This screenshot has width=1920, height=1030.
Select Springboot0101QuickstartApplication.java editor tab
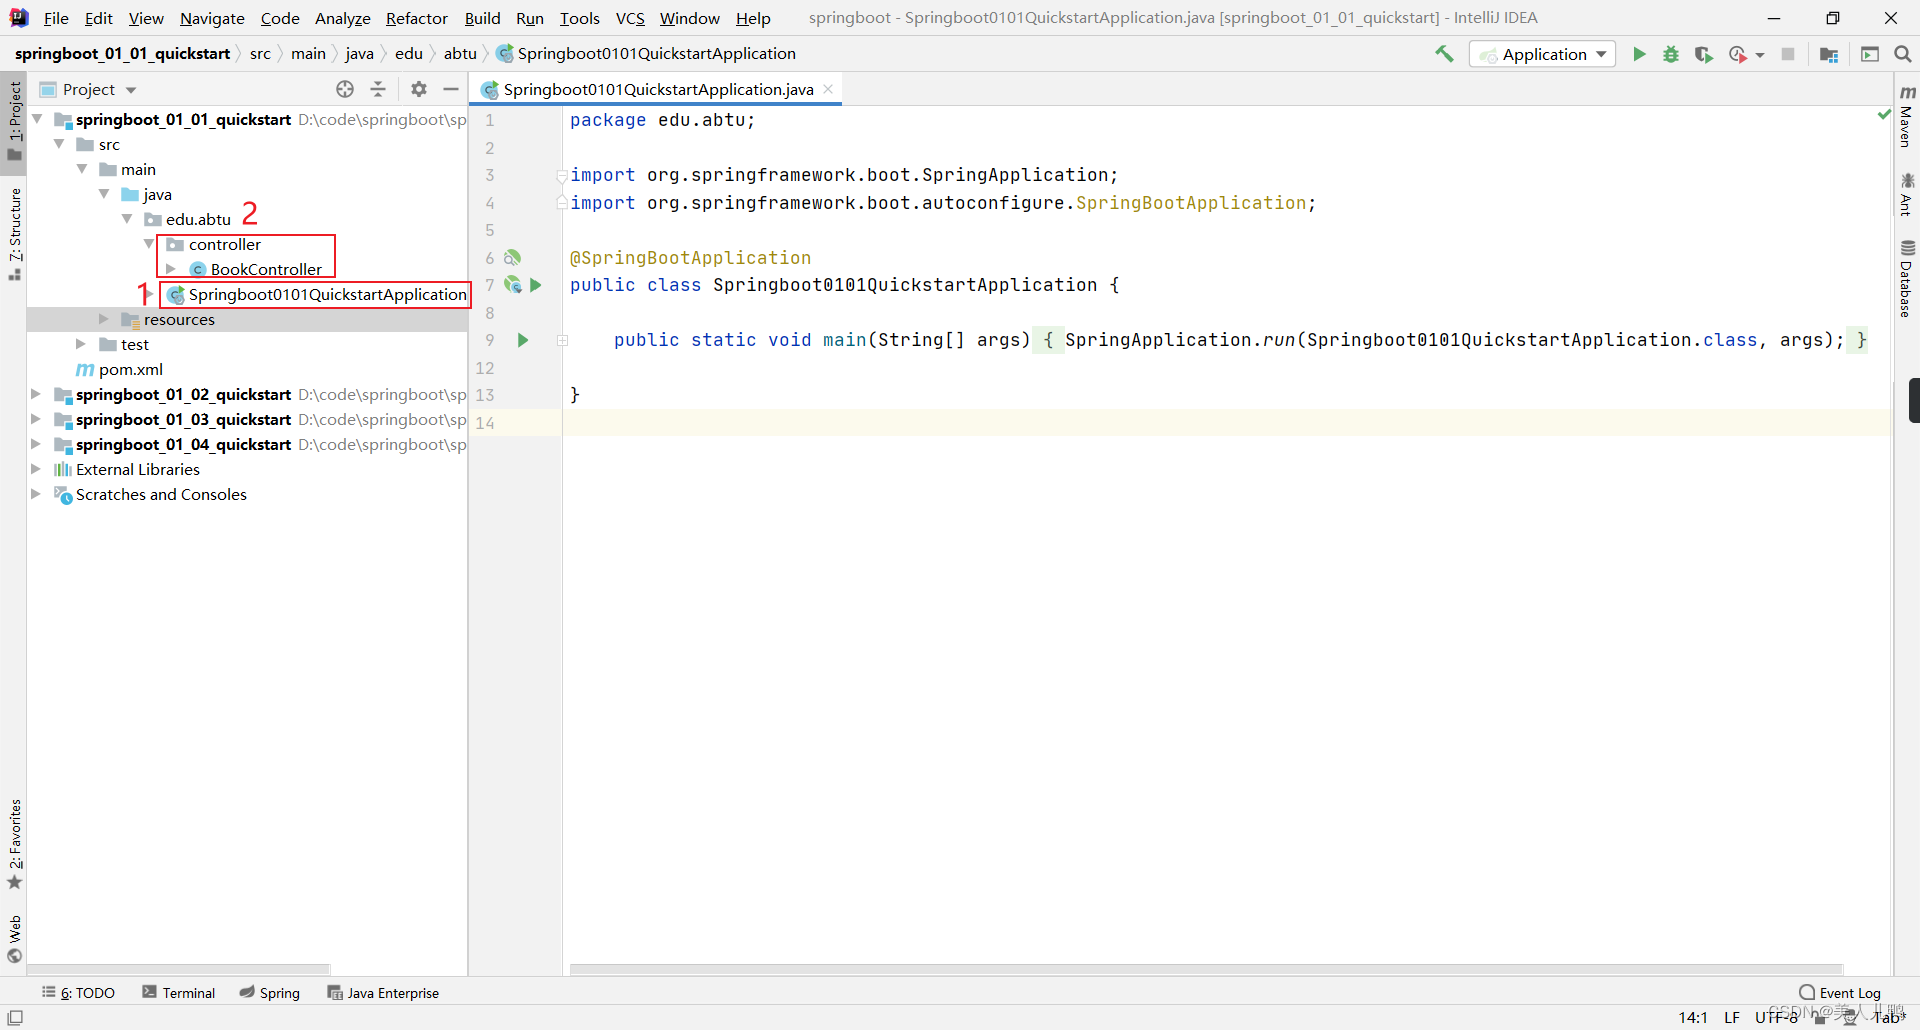click(657, 89)
